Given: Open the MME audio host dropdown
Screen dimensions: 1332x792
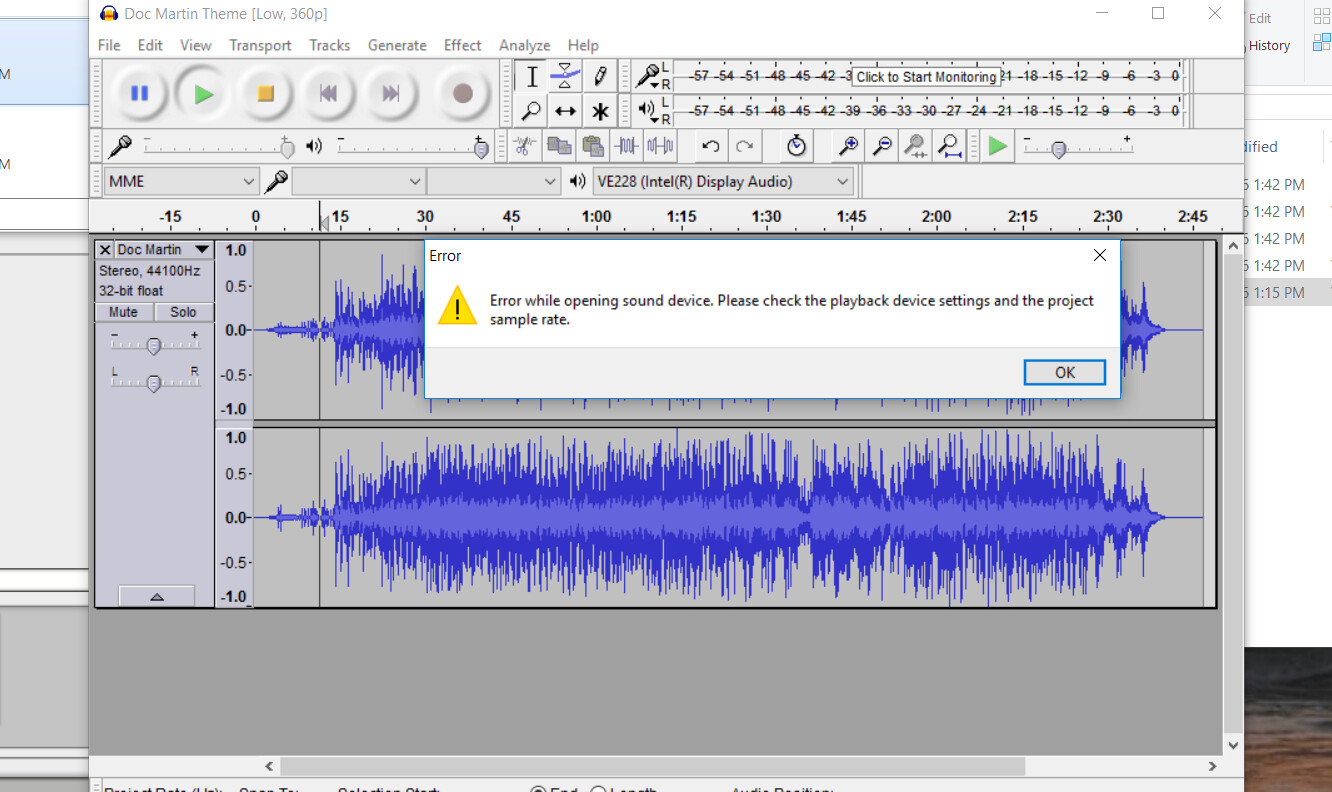Looking at the screenshot, I should tap(182, 181).
